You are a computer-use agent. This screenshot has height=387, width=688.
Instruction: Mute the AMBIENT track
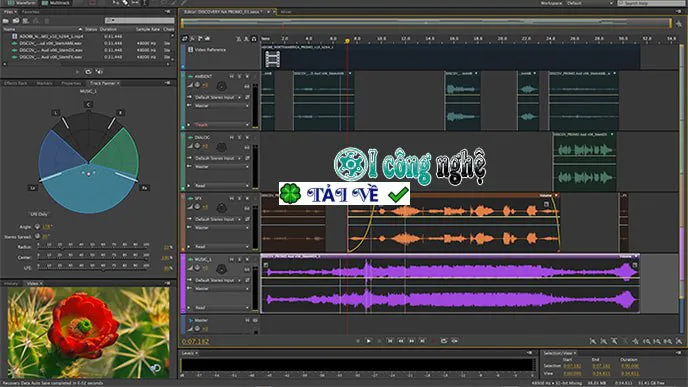pyautogui.click(x=232, y=76)
